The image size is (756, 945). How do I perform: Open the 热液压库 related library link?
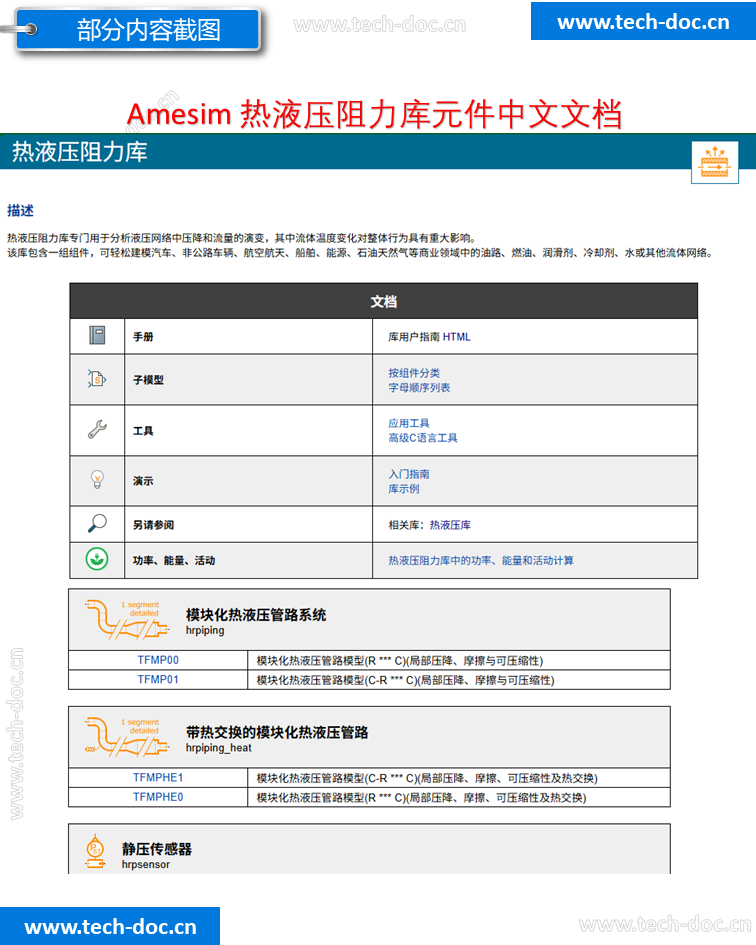click(x=450, y=525)
